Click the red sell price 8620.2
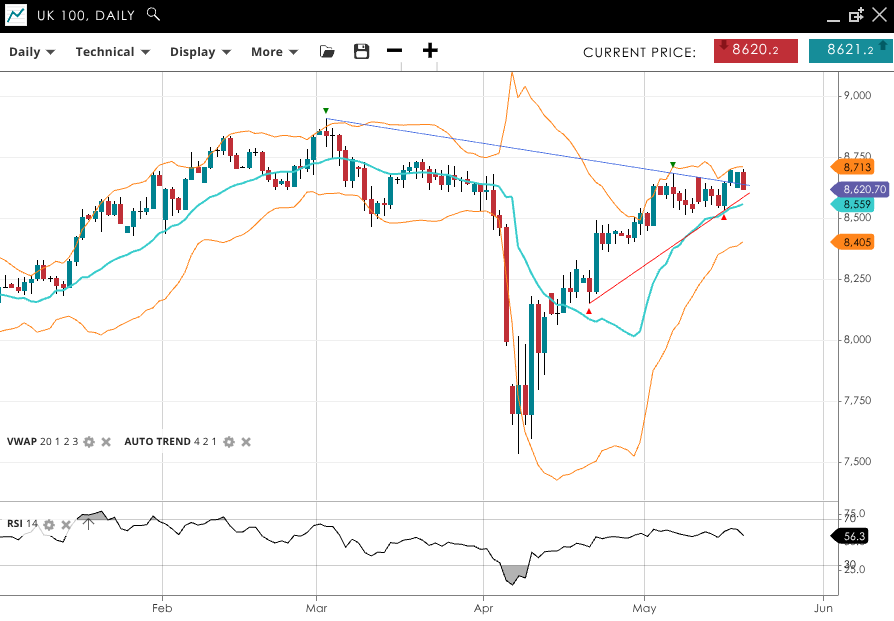The image size is (894, 621). 755,50
